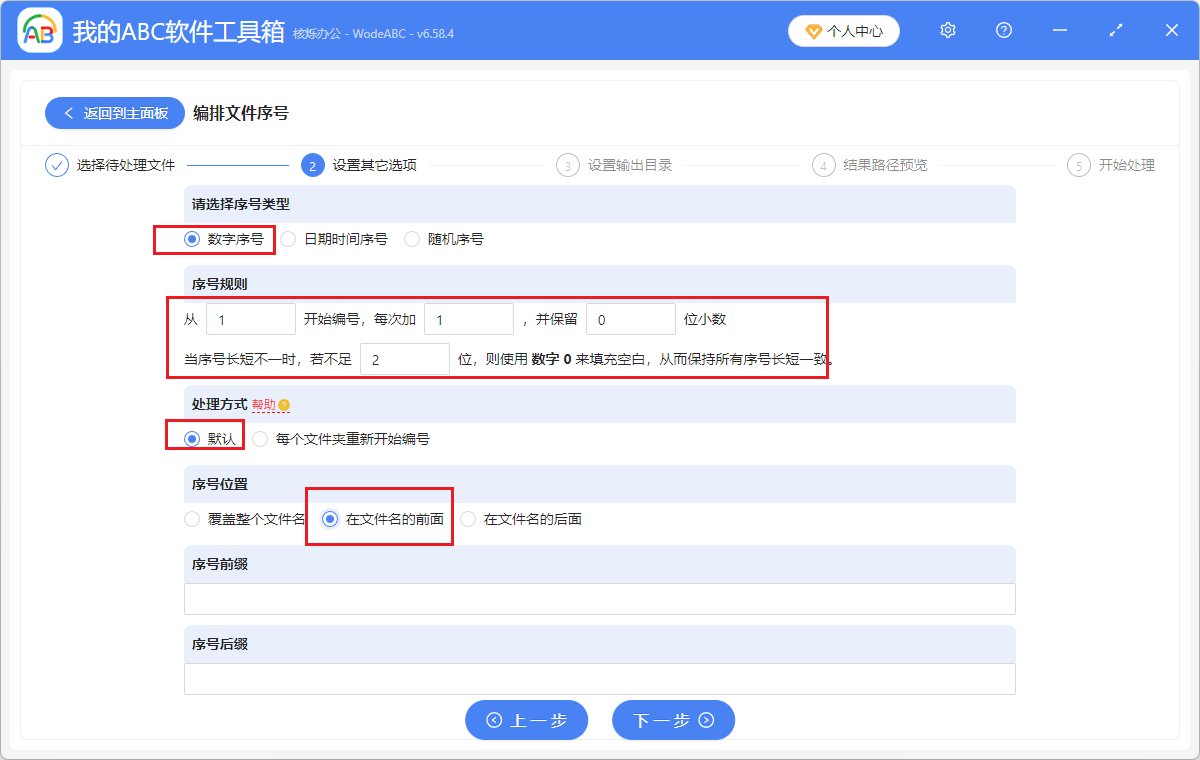Enable 每个文件夹重新开始编号 mode
This screenshot has width=1200, height=760.
click(x=260, y=438)
